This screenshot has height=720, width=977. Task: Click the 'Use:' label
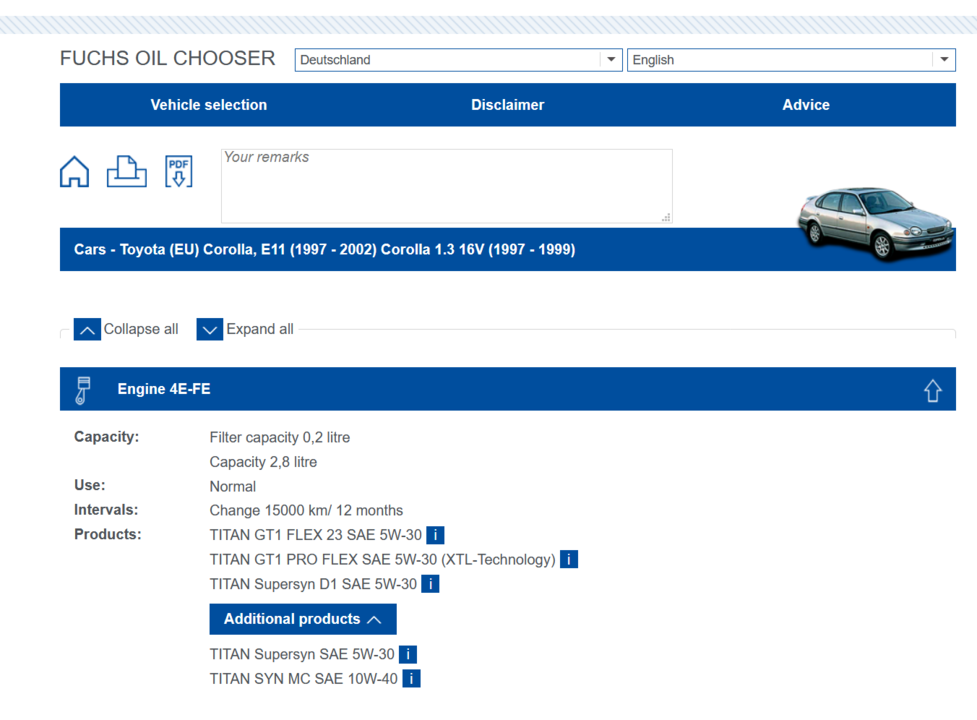pos(90,485)
